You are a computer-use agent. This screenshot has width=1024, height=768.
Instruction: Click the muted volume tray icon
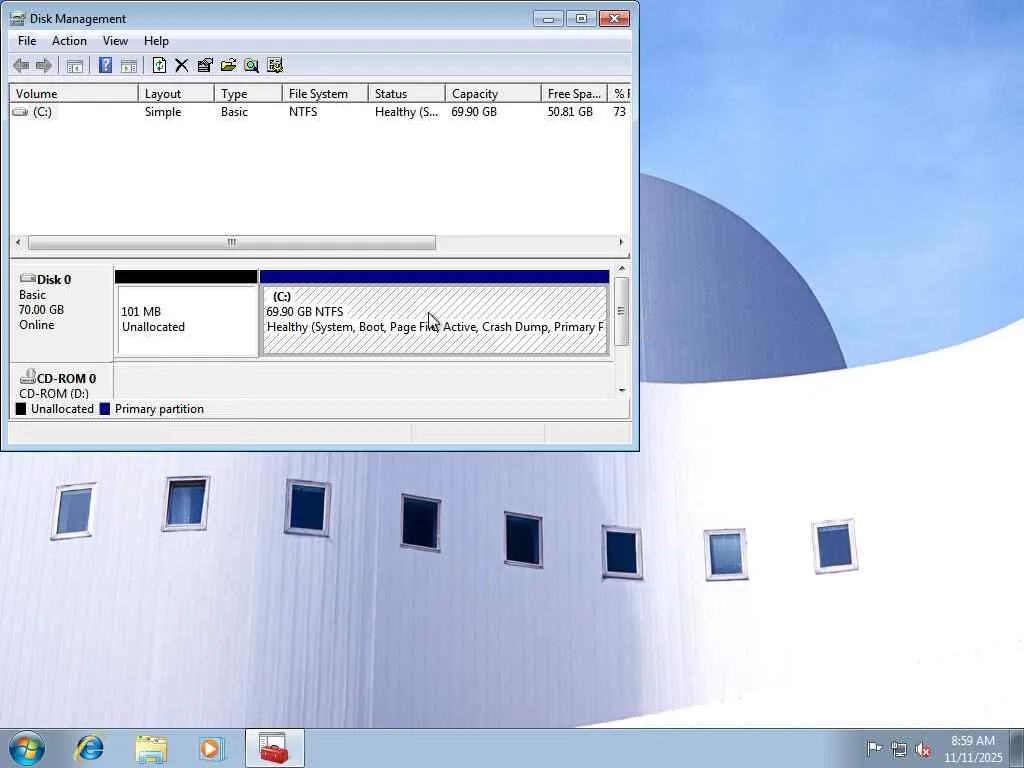click(x=923, y=749)
